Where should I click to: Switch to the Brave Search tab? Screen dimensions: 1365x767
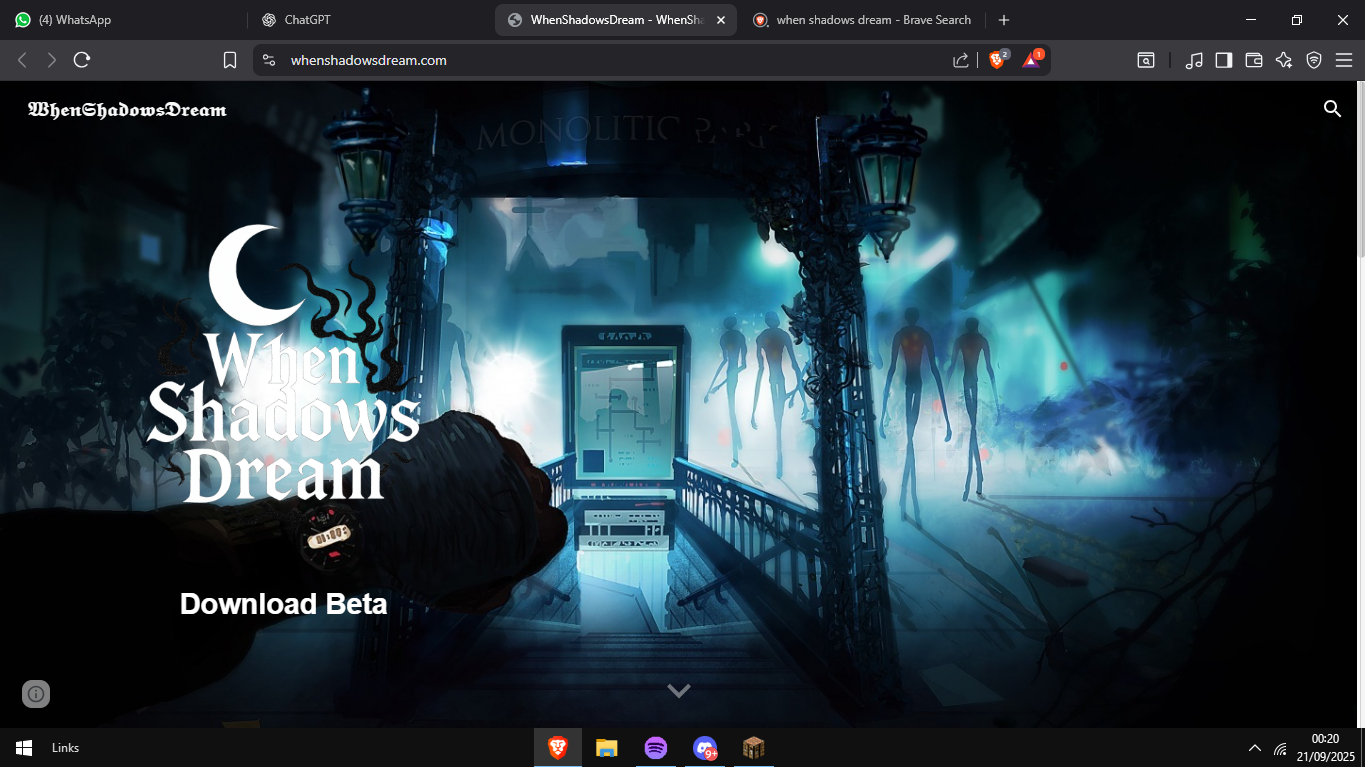(x=862, y=20)
